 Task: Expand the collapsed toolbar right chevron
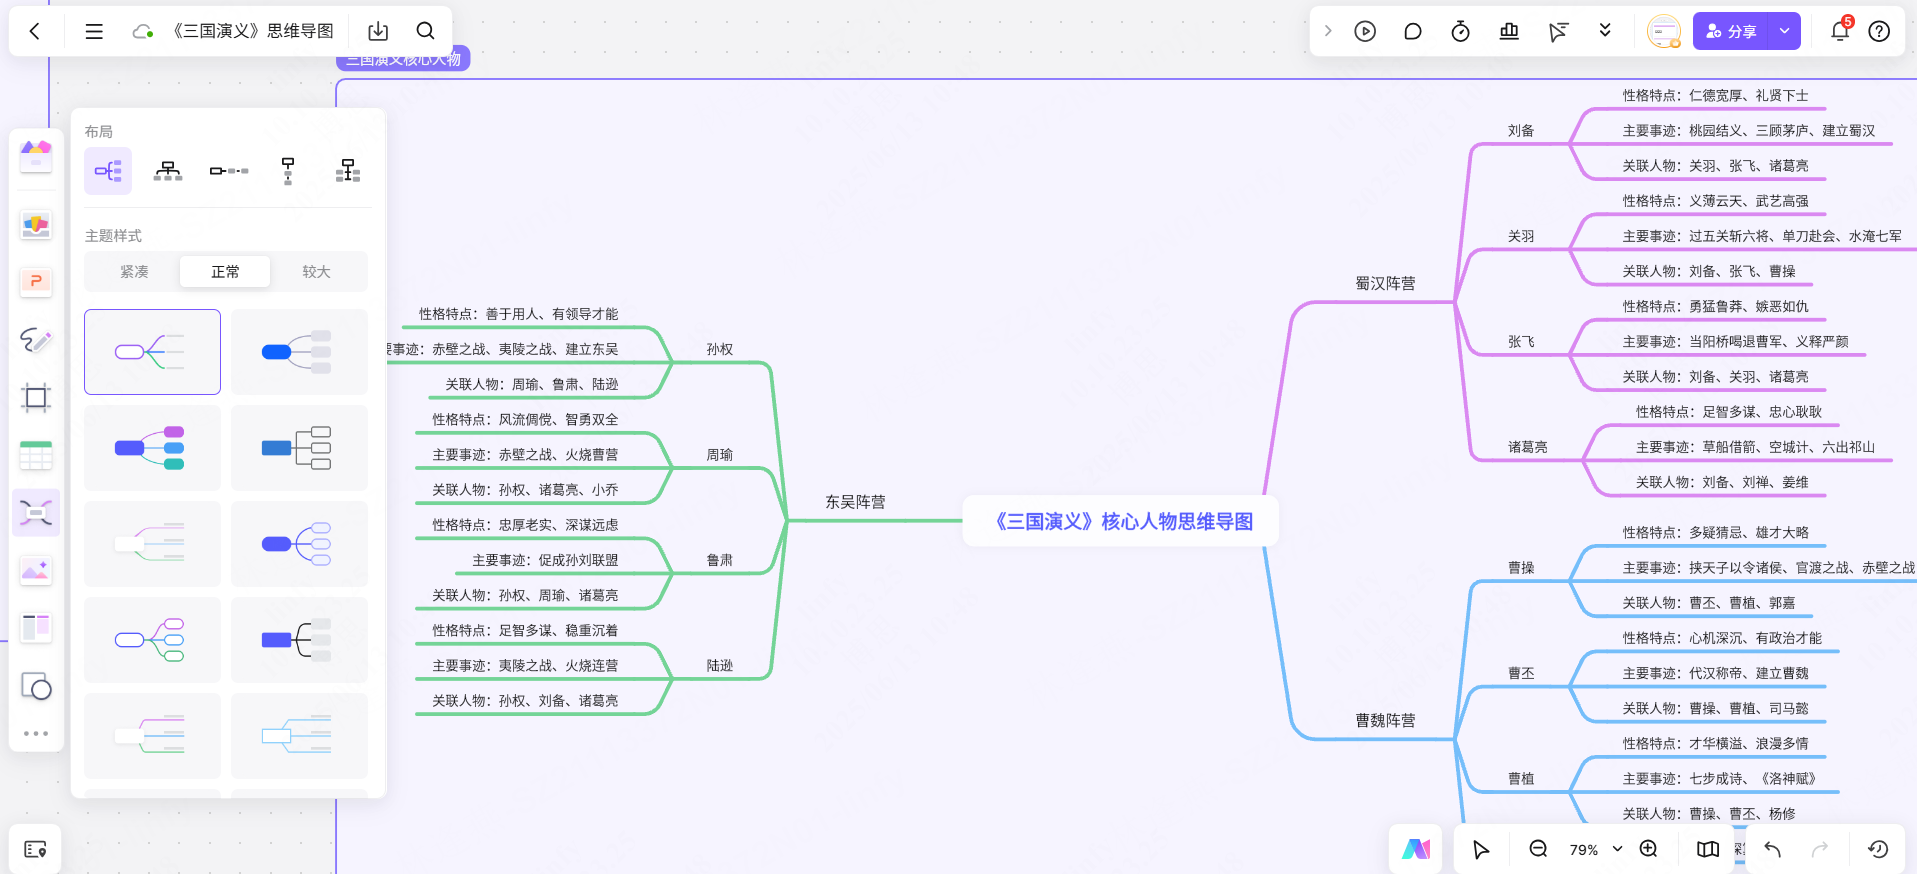point(1328,31)
